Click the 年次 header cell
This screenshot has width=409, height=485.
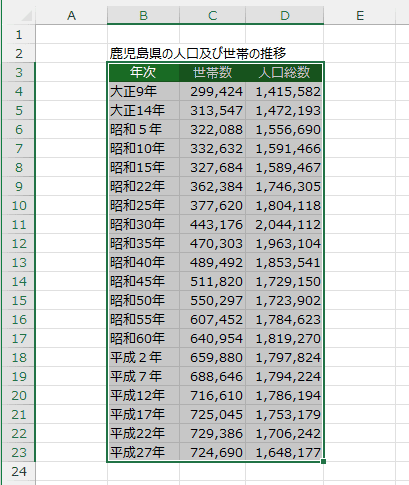pyautogui.click(x=143, y=72)
